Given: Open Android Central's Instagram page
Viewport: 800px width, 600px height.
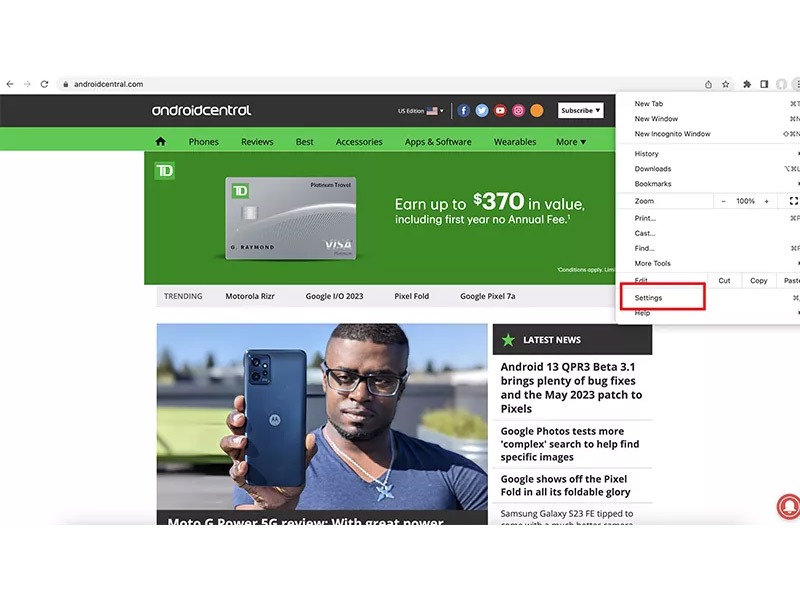Looking at the screenshot, I should (x=518, y=111).
